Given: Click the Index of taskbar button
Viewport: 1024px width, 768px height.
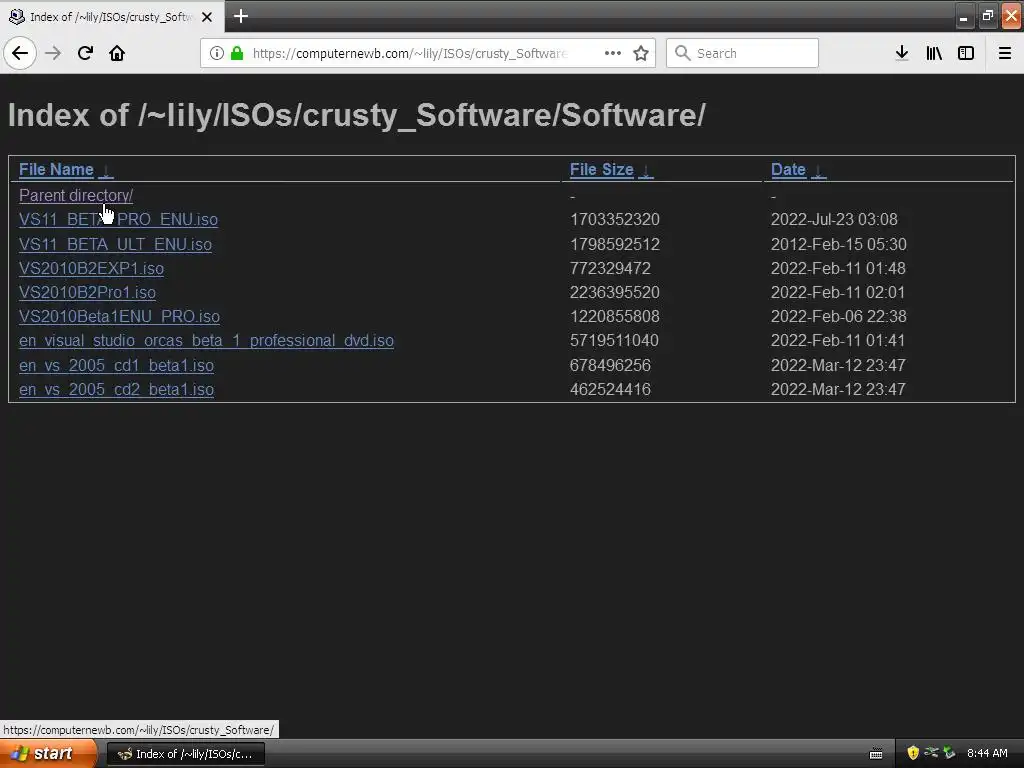Looking at the screenshot, I should 185,754.
